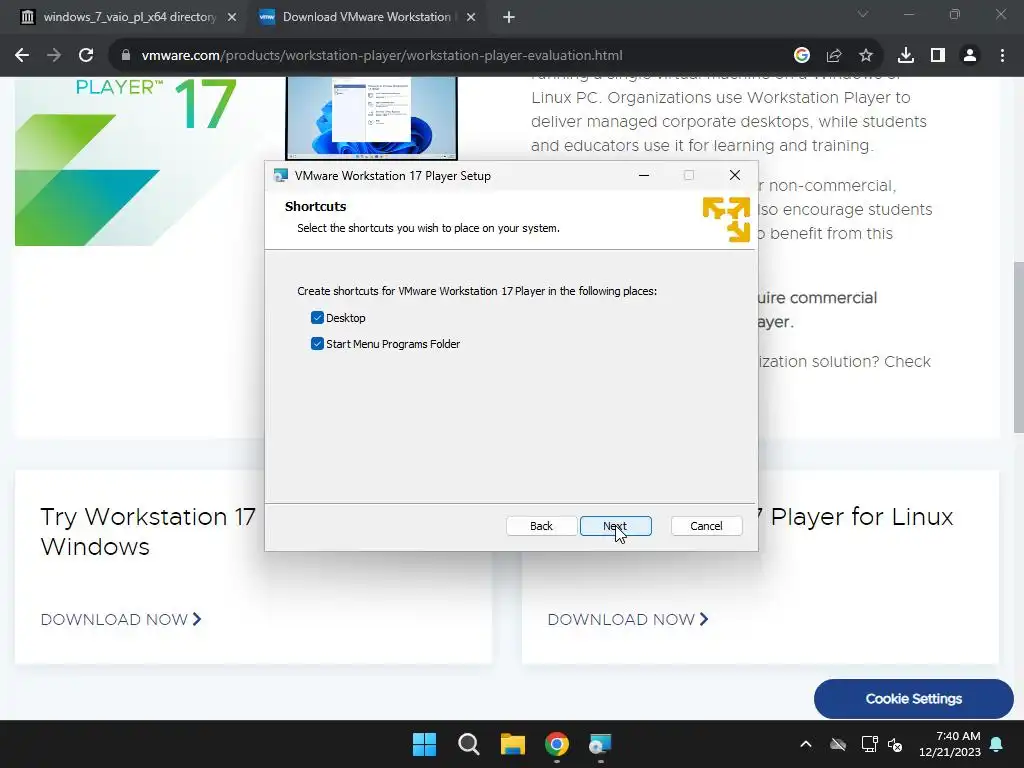Close the VMware Workstation Setup dialog
The width and height of the screenshot is (1024, 768).
click(x=735, y=176)
